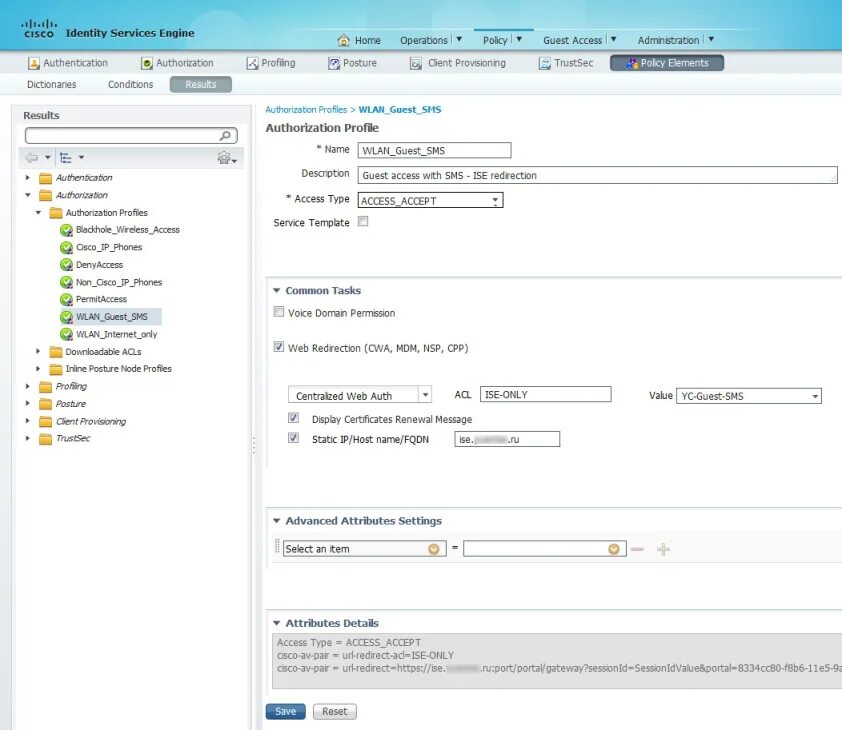Viewport: 842px width, 730px height.
Task: Click the PermitAccess profile icon
Action: [66, 299]
